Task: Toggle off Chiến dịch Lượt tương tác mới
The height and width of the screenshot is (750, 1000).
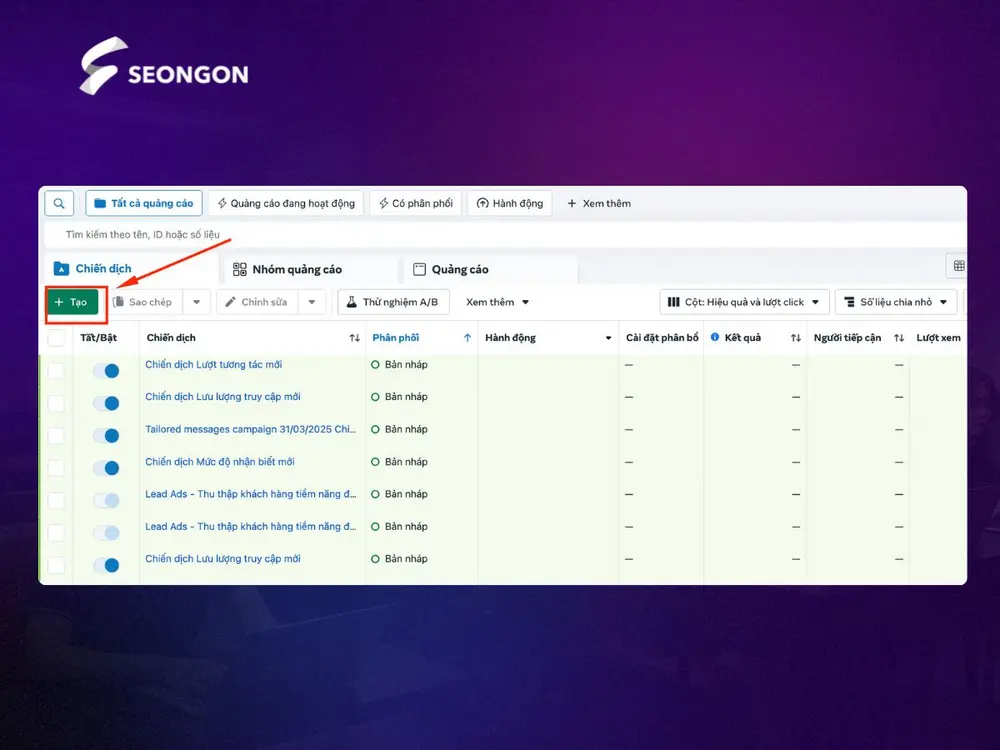Action: click(x=106, y=371)
